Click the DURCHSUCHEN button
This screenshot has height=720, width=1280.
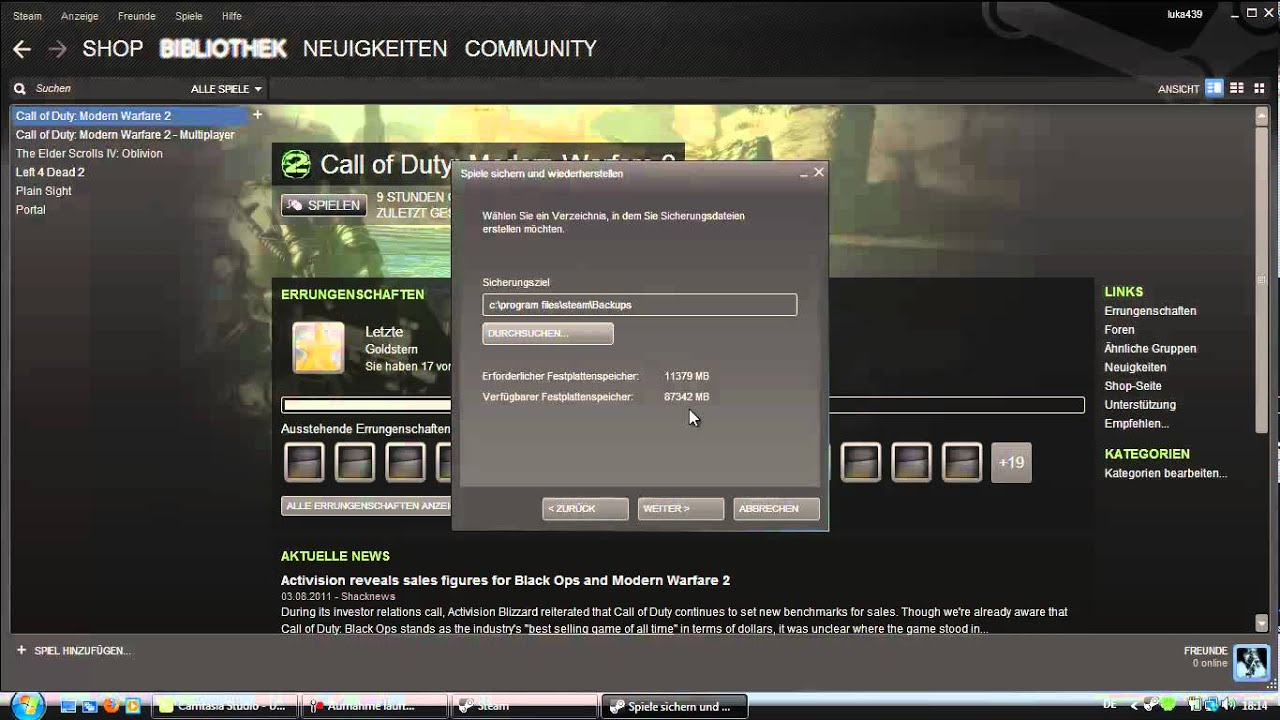pos(548,333)
